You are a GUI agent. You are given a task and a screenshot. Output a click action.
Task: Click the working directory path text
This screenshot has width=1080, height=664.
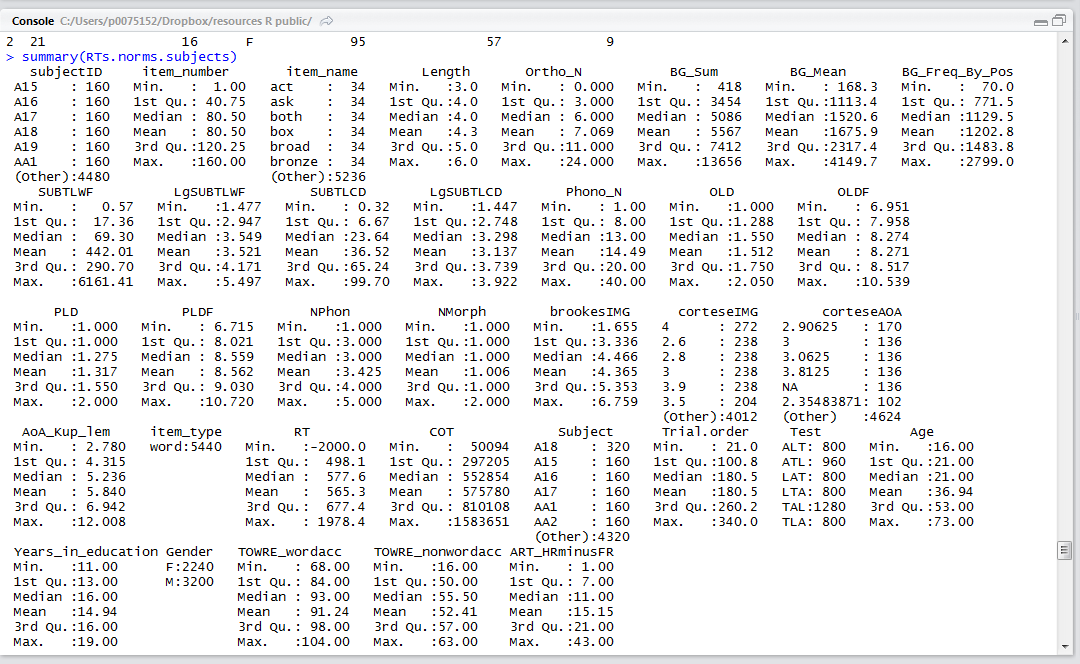pyautogui.click(x=186, y=21)
